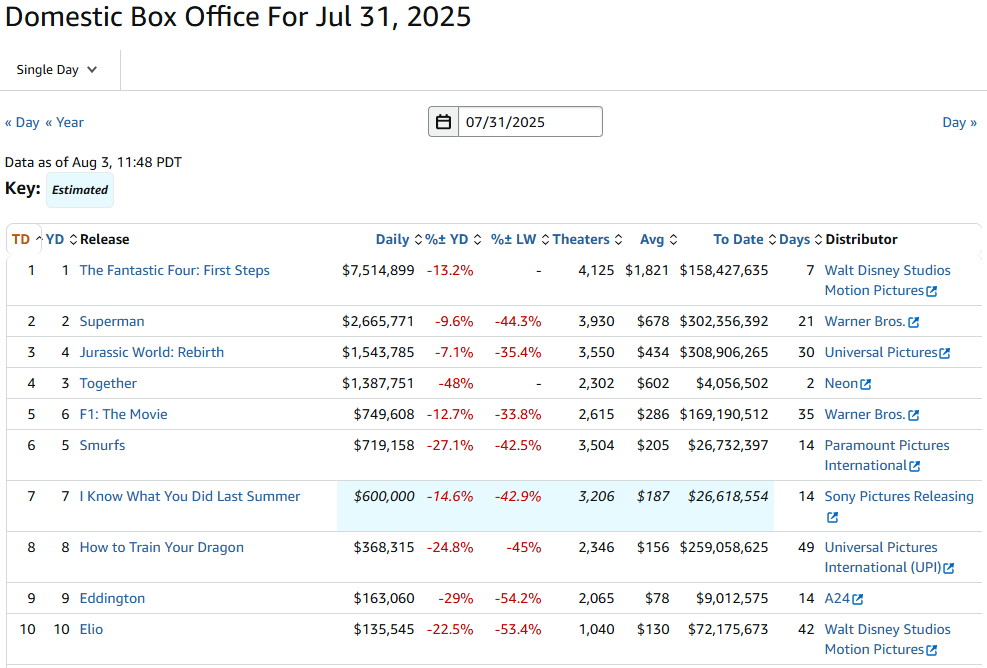Edit the 07/31/2025 date field
This screenshot has height=668, width=987.
(x=530, y=122)
